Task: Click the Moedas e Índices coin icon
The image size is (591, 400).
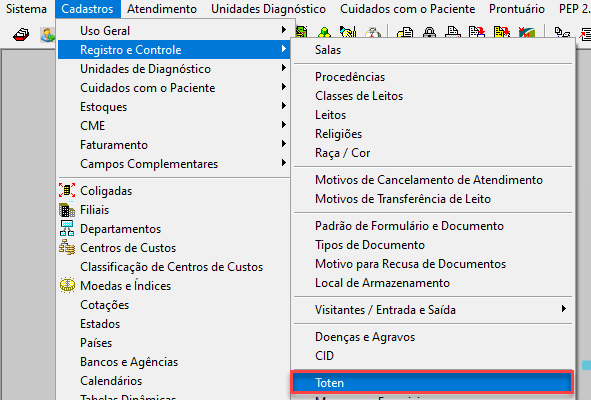Action: [67, 285]
